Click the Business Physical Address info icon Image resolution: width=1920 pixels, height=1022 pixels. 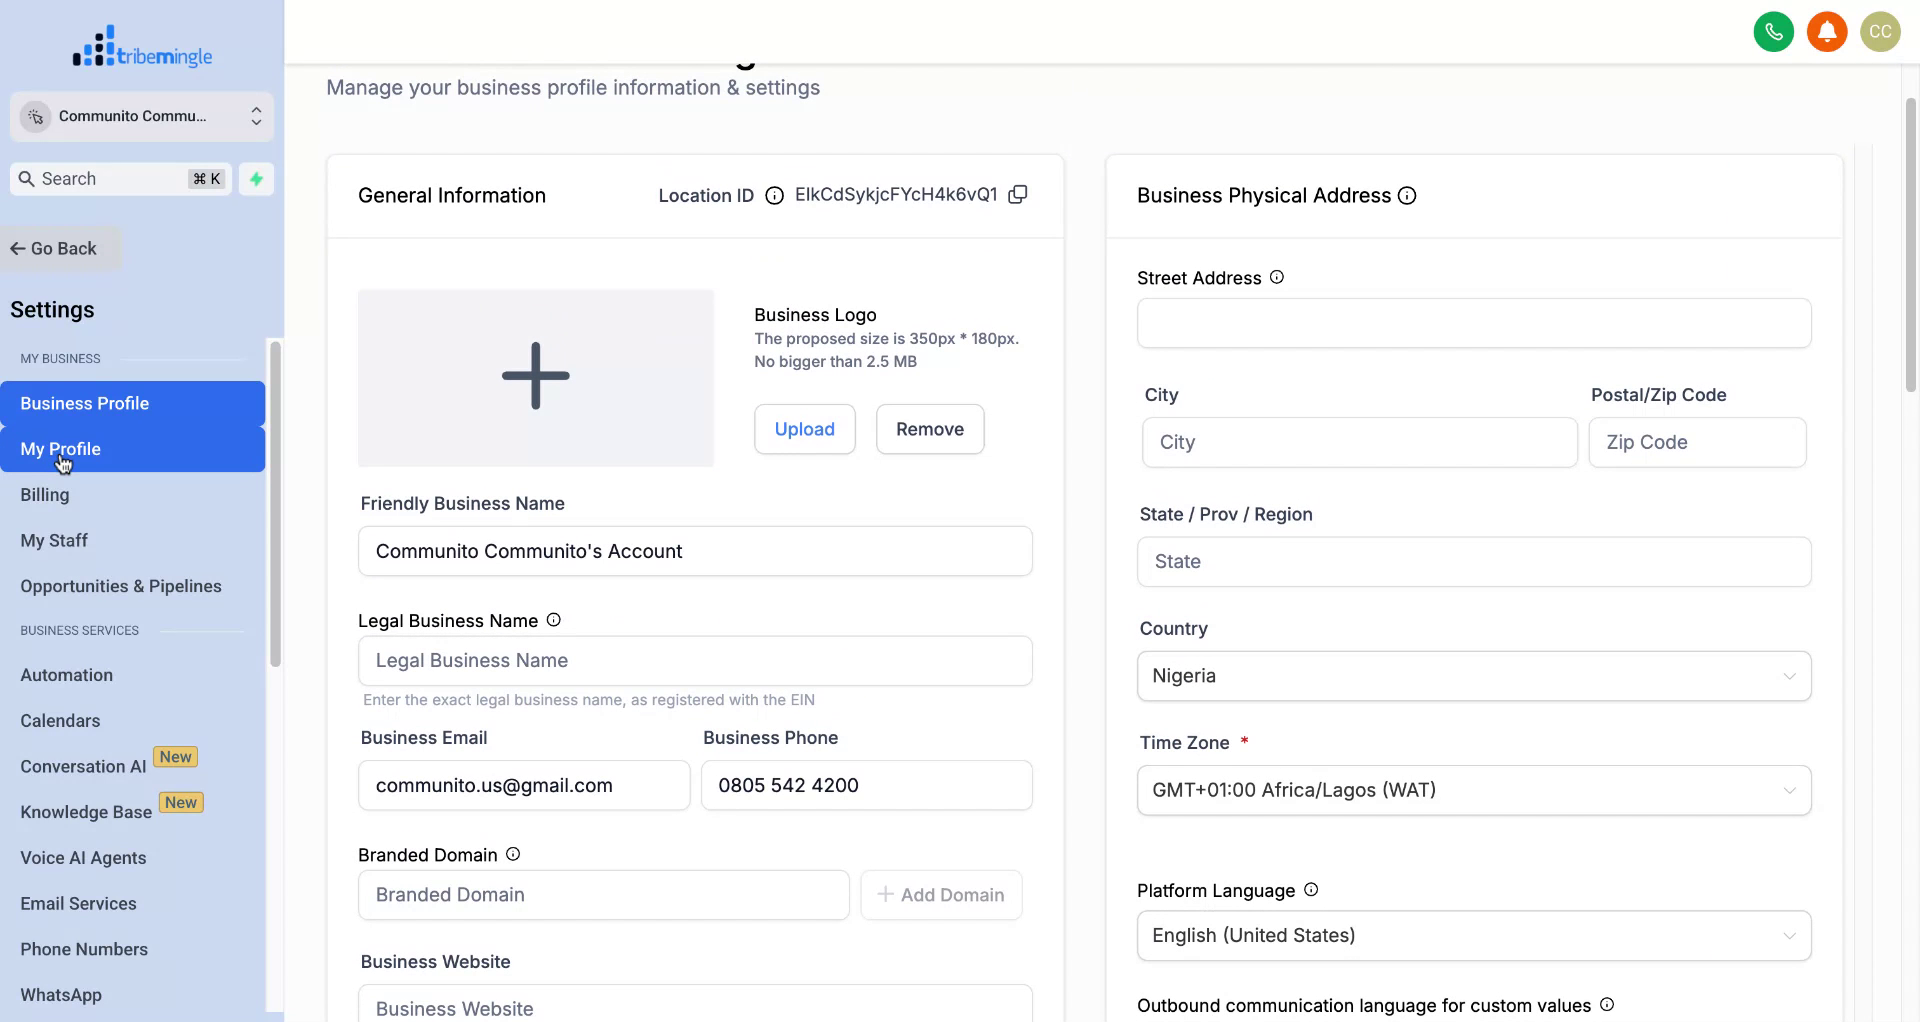click(1406, 196)
